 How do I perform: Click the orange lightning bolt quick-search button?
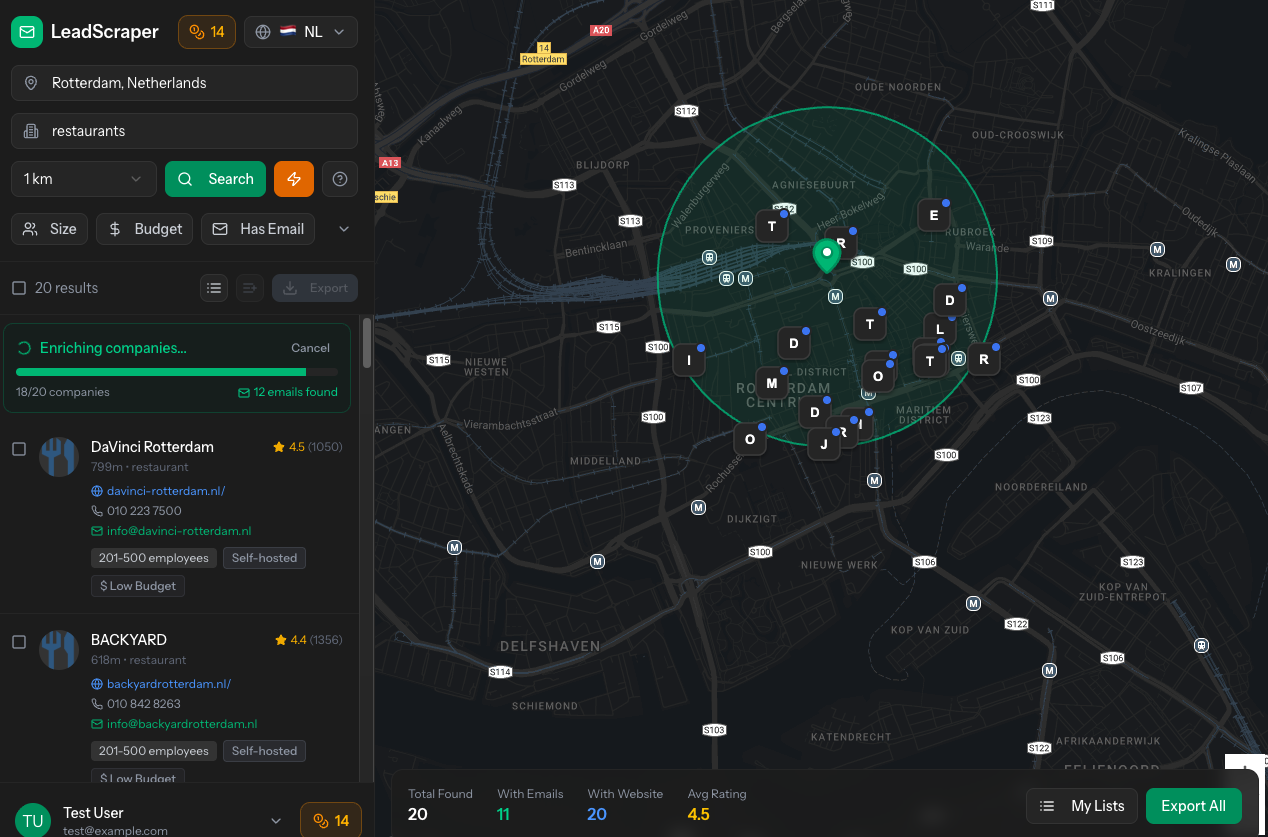pyautogui.click(x=294, y=179)
